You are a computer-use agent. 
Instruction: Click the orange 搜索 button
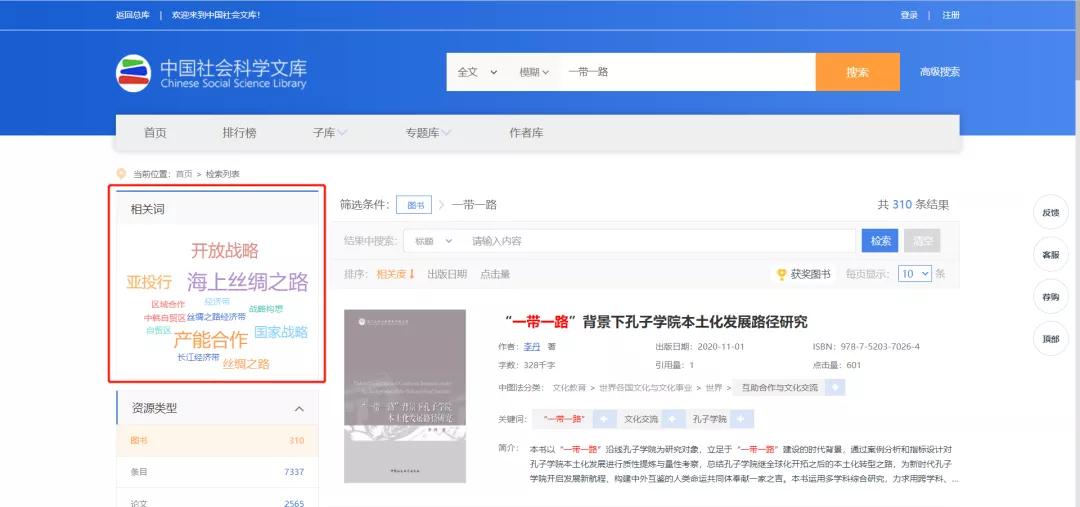coord(858,72)
